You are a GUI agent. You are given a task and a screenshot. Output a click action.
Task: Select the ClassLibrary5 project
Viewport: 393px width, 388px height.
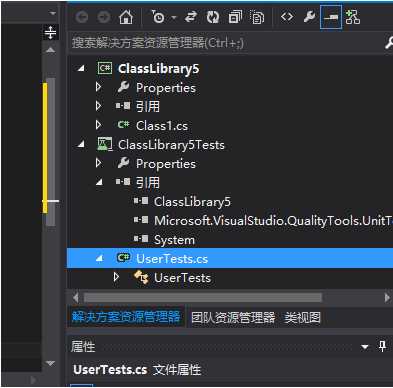pos(158,69)
